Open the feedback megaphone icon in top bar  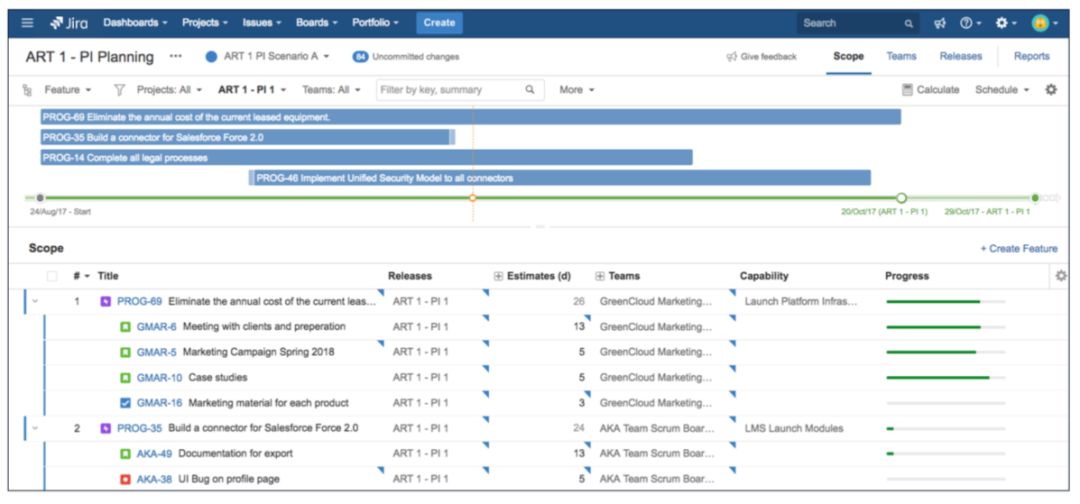(939, 23)
